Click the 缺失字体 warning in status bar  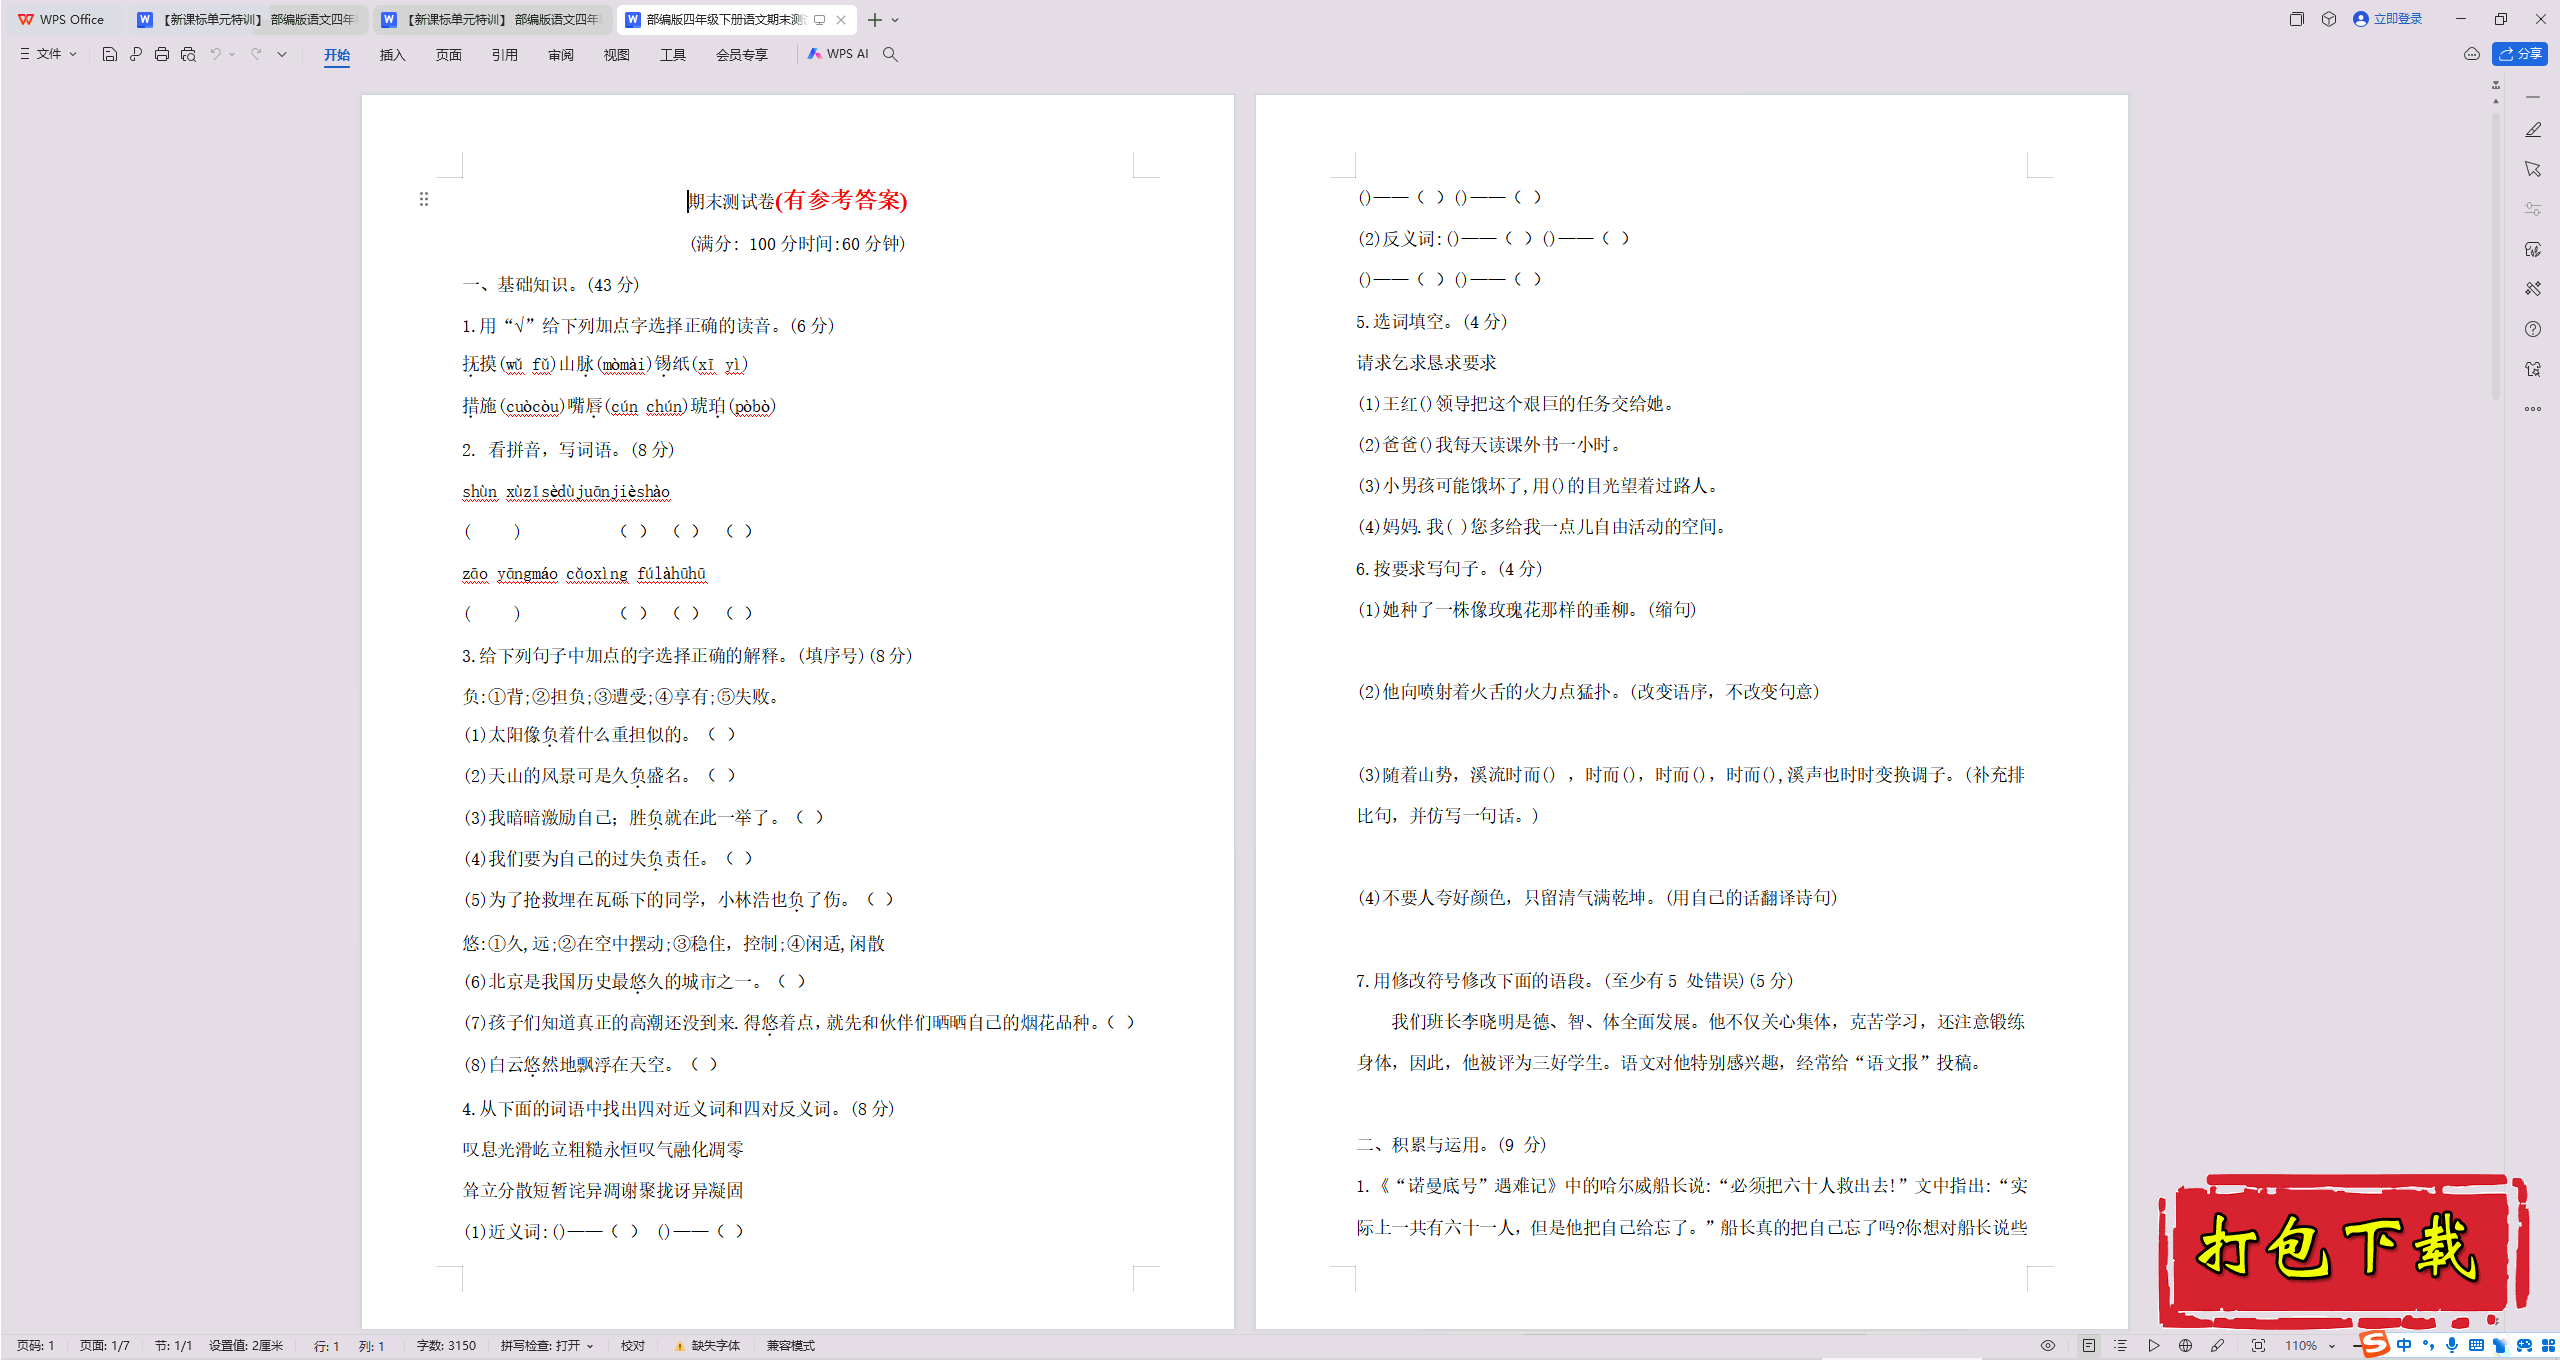[x=708, y=1346]
